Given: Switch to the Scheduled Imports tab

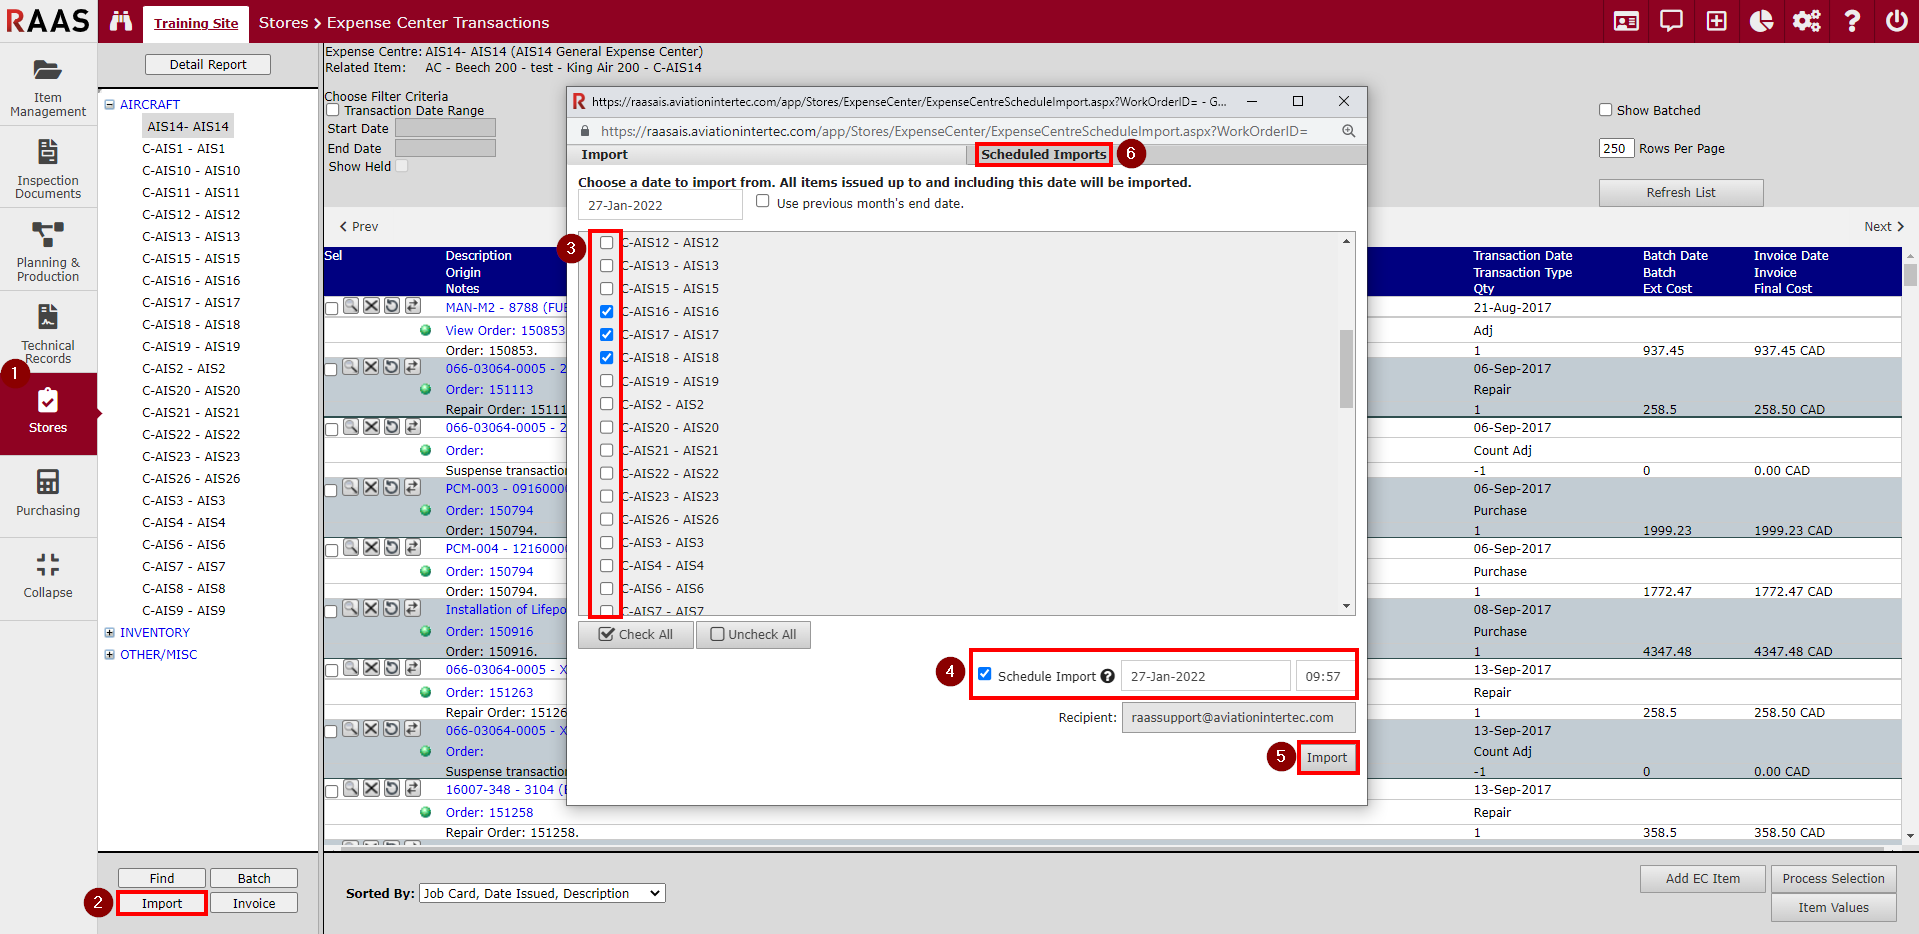Looking at the screenshot, I should pyautogui.click(x=1043, y=154).
